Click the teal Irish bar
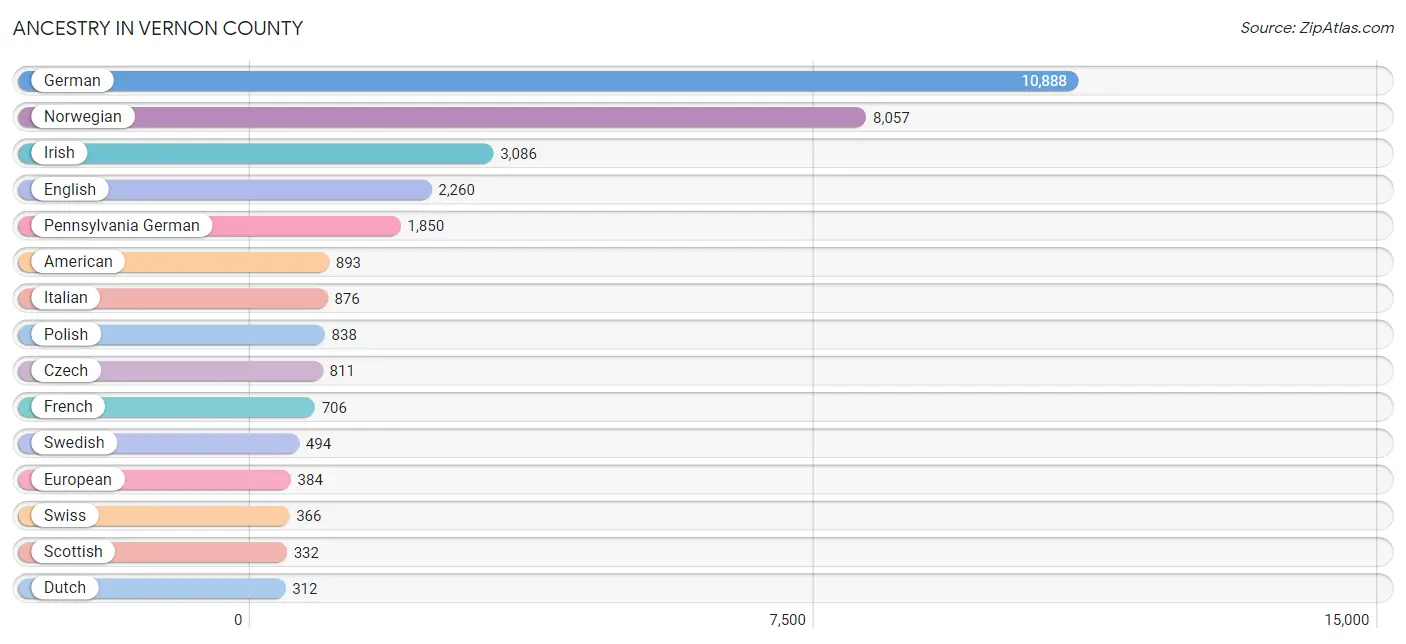 coord(255,153)
